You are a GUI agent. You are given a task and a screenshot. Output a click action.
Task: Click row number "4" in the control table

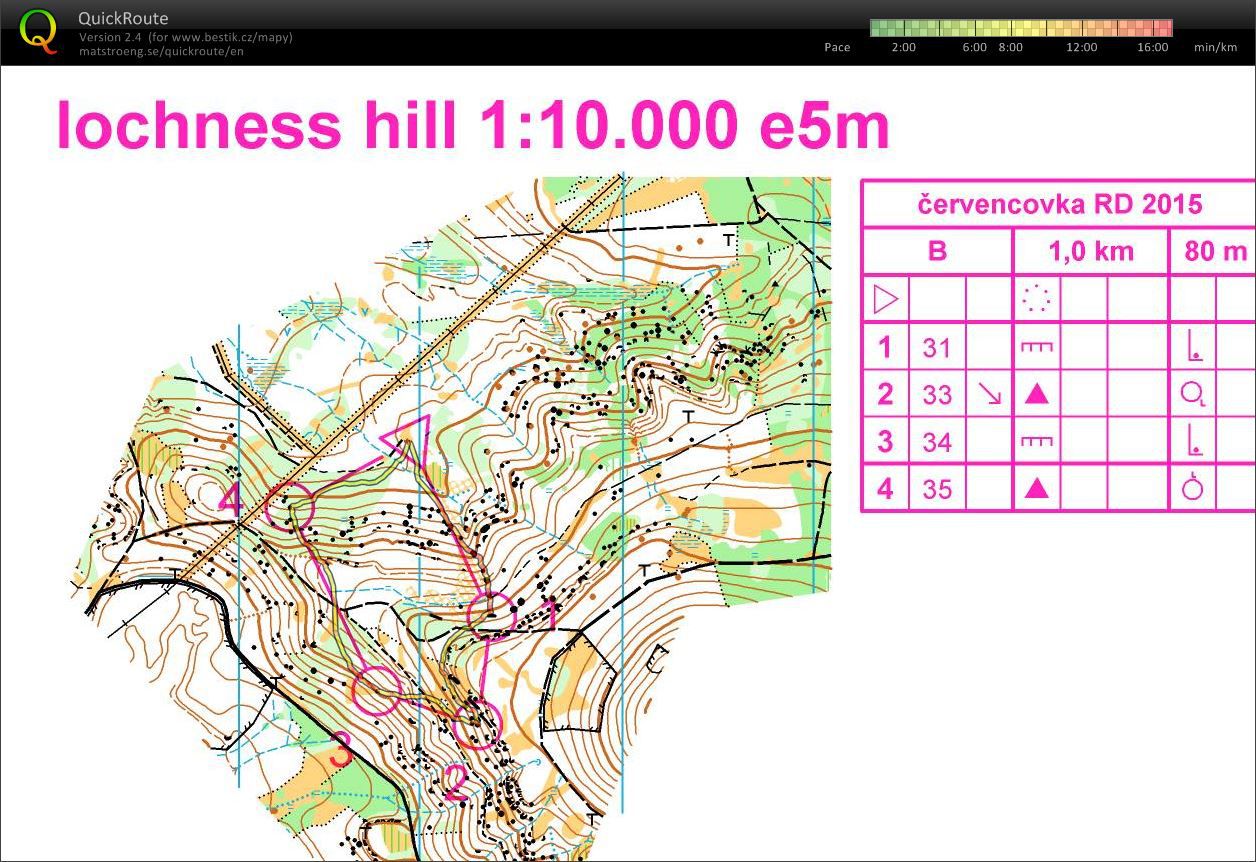coord(884,489)
